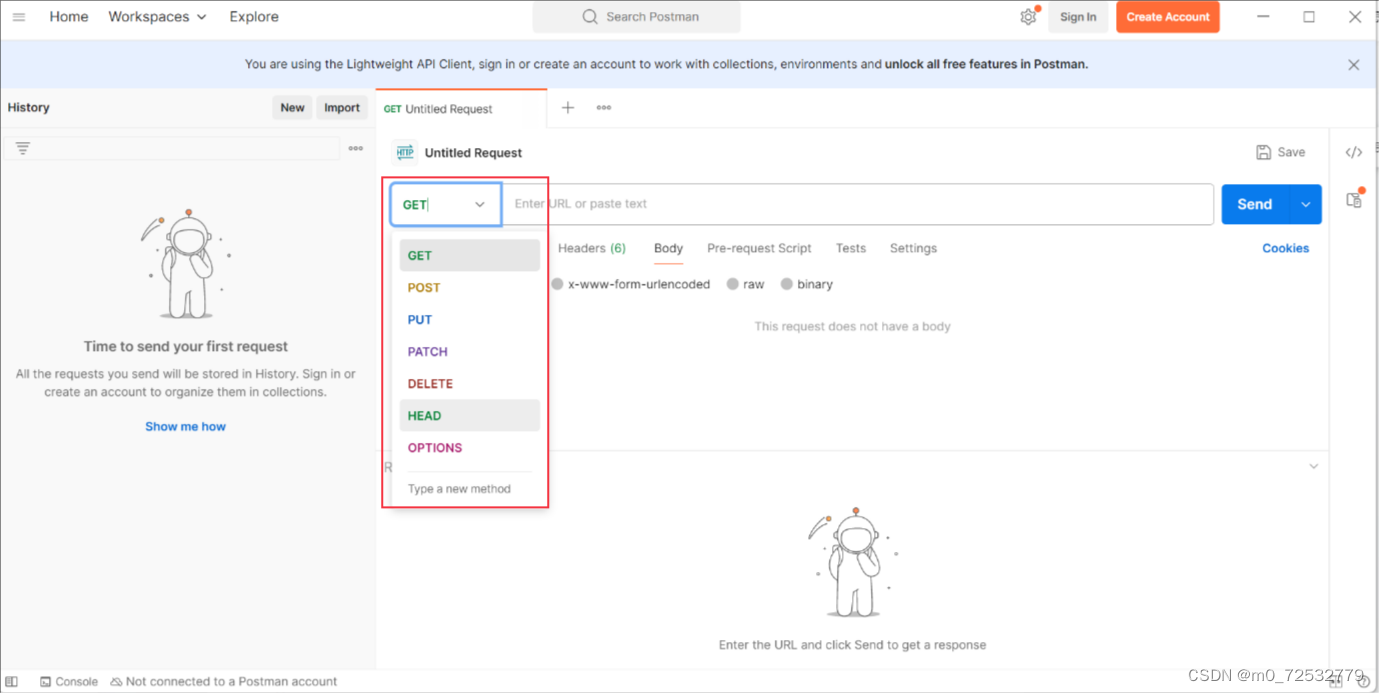Click the Sign In button
Image resolution: width=1379 pixels, height=693 pixels.
point(1078,17)
